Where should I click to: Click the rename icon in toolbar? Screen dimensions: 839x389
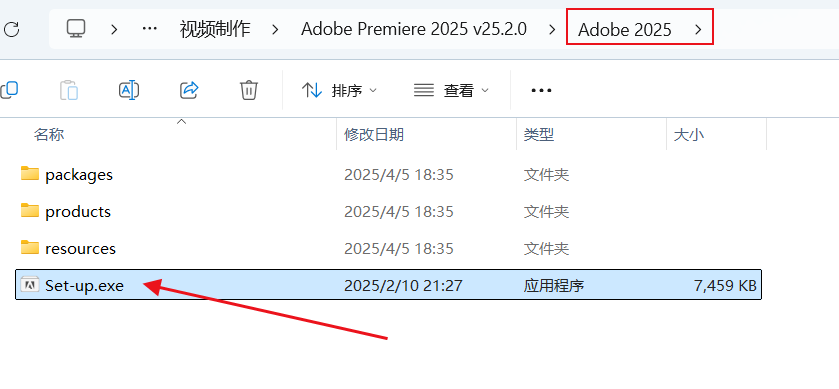click(x=129, y=90)
